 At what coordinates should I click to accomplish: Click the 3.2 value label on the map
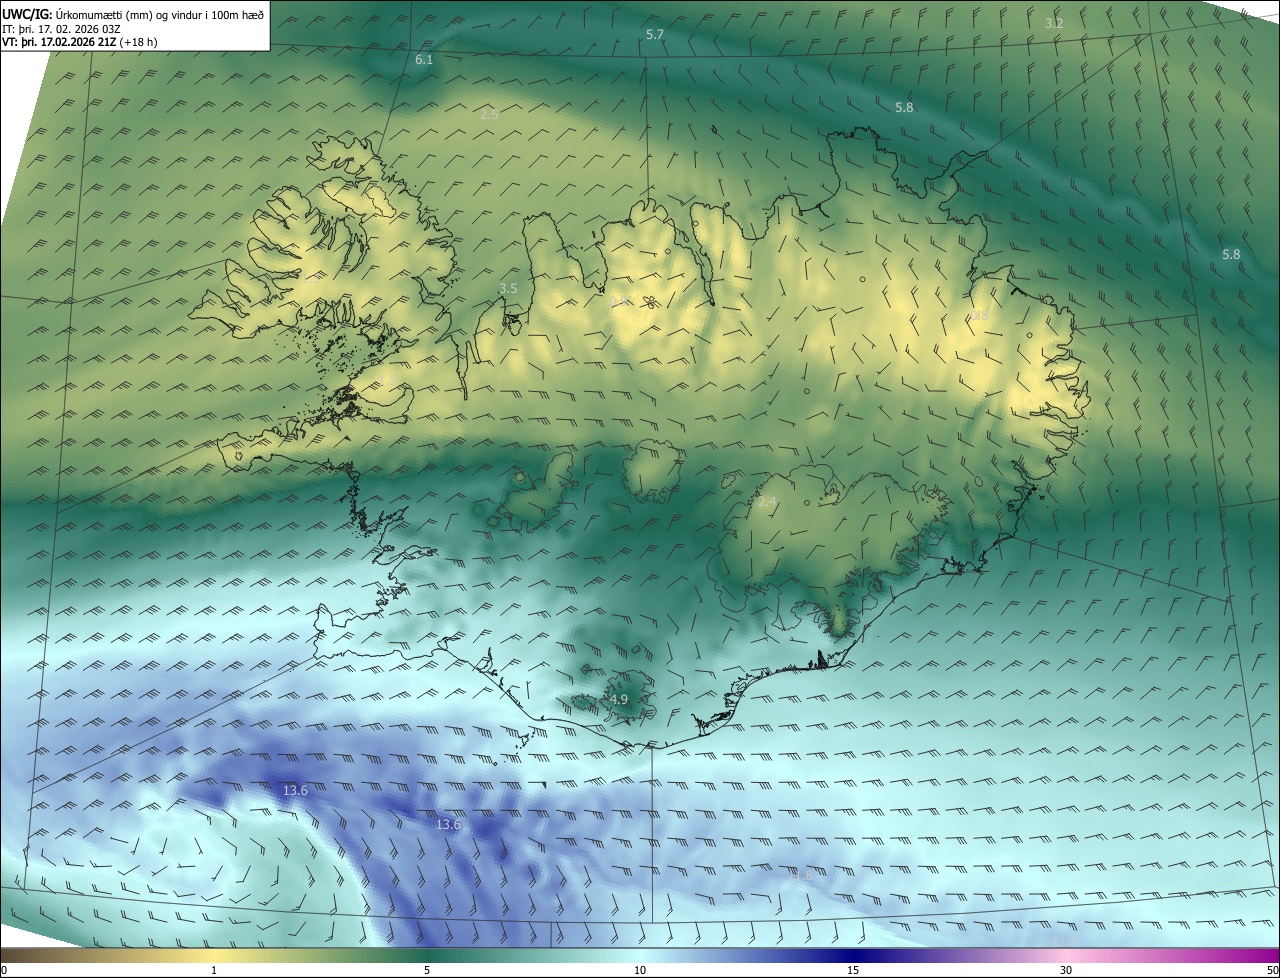coord(1054,23)
